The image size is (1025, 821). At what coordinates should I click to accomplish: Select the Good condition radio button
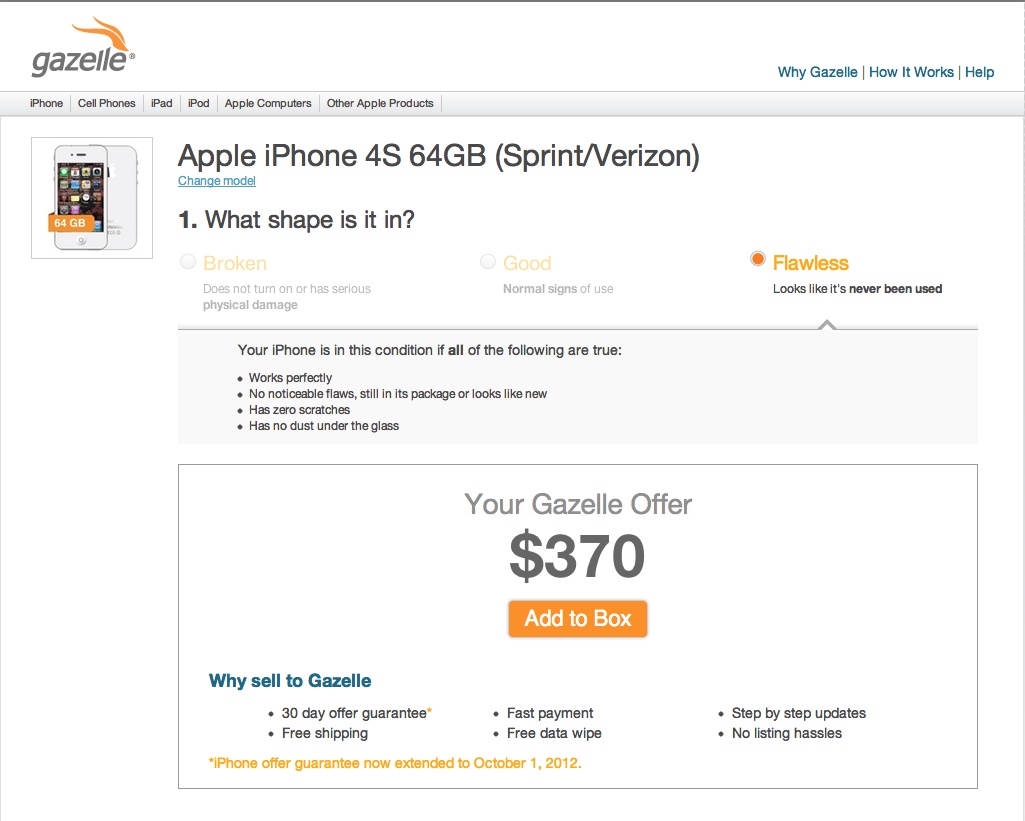[488, 262]
